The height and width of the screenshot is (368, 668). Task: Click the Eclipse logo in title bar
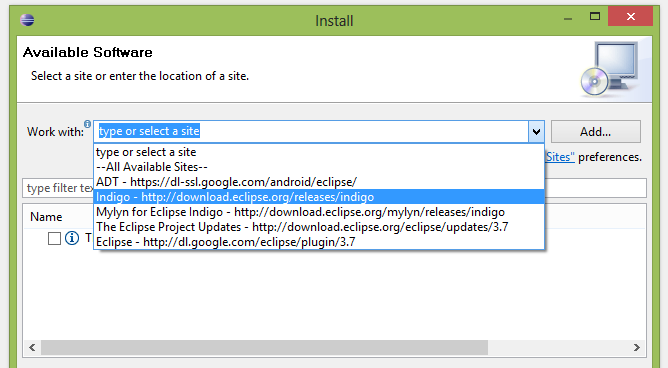[27, 20]
